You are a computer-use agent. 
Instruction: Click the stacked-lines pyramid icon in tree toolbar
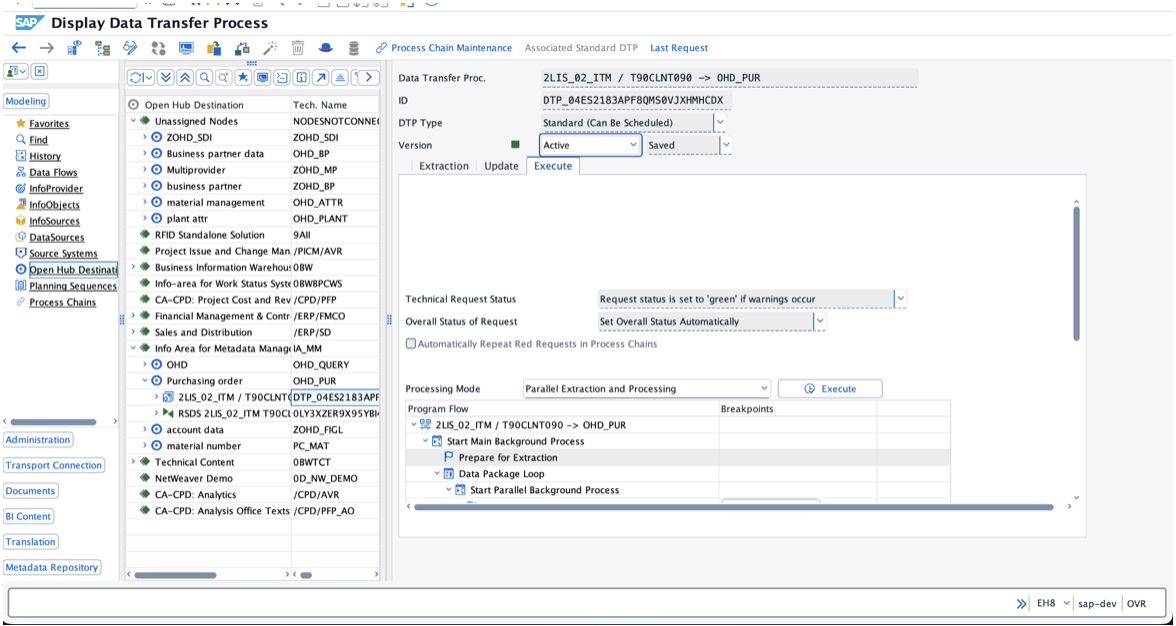pos(340,77)
